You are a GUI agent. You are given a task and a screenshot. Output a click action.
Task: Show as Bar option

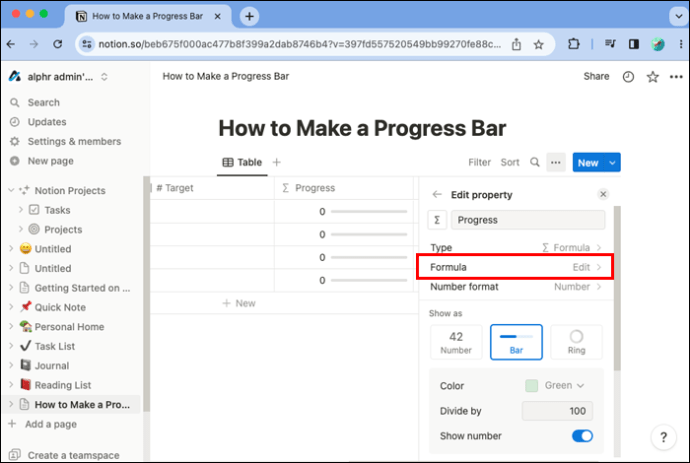(x=516, y=342)
